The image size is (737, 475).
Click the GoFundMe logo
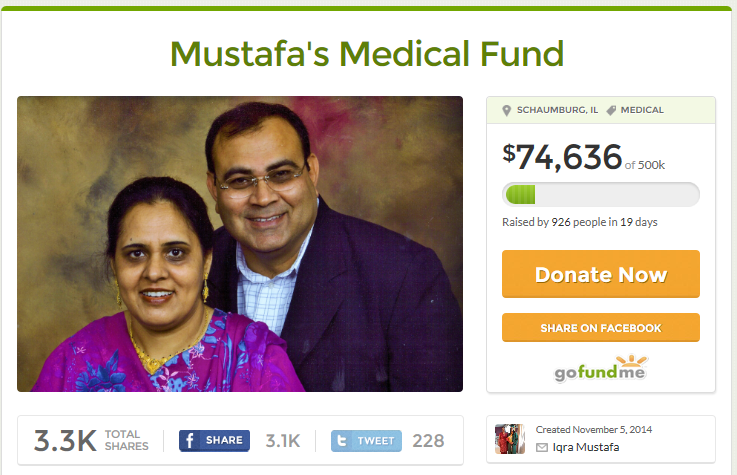[x=601, y=368]
